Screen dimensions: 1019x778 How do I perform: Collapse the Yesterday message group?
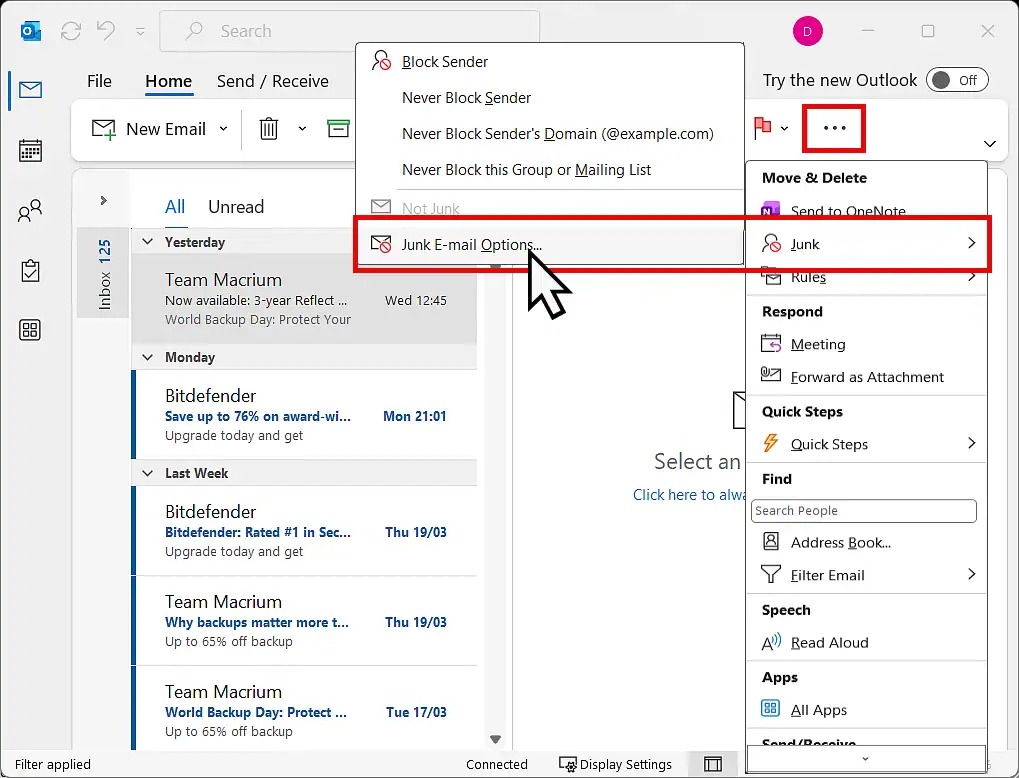[x=147, y=241]
